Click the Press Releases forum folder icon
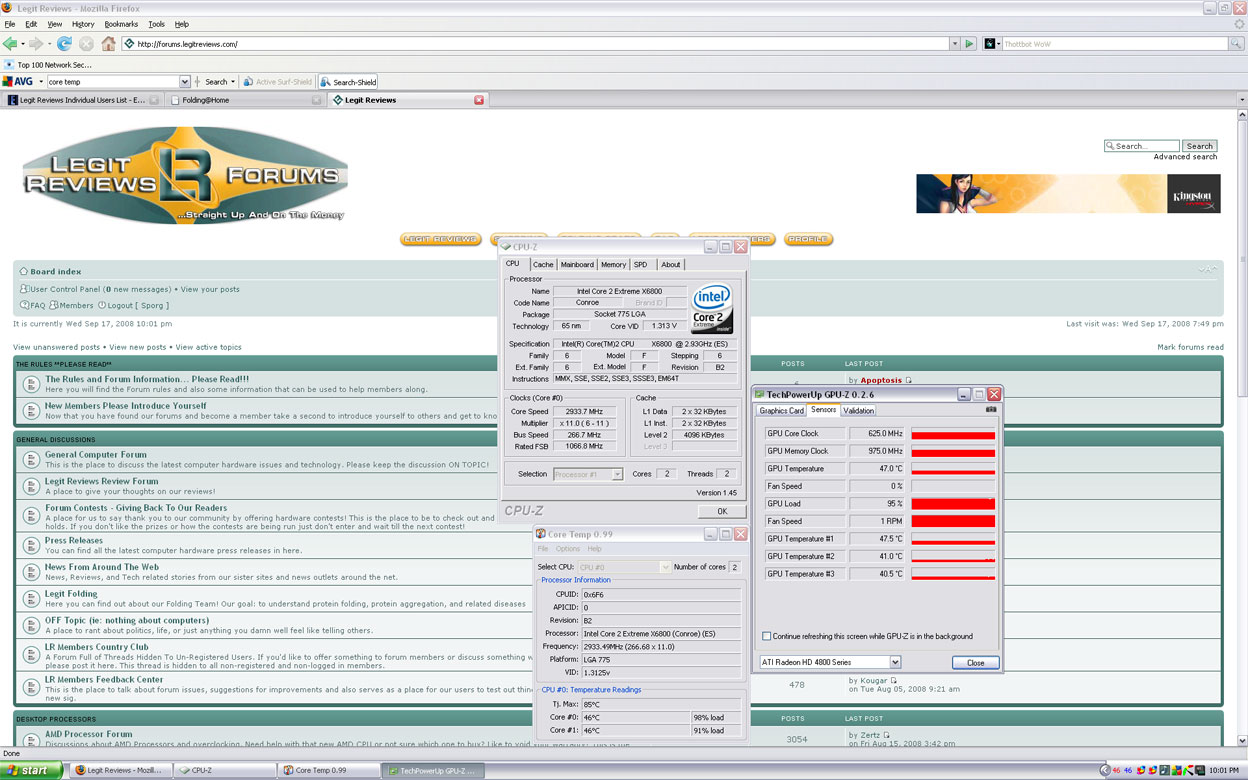This screenshot has width=1248, height=780. pos(30,545)
